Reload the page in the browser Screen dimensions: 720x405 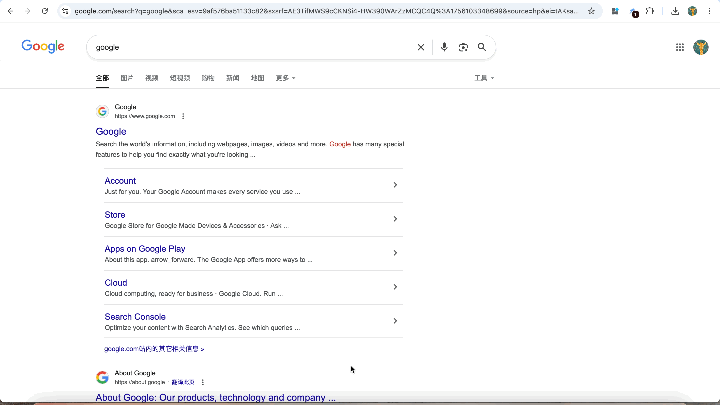pos(45,11)
